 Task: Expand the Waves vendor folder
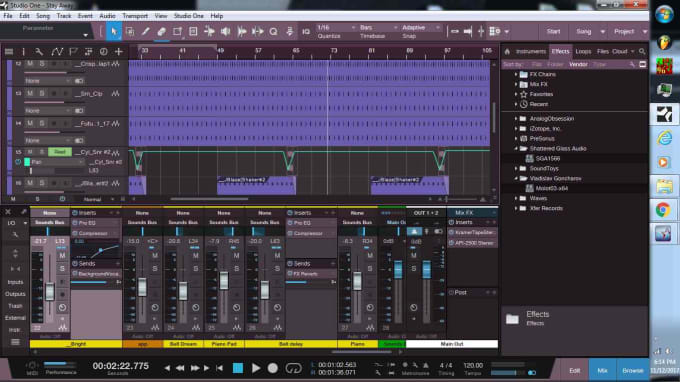pos(516,199)
